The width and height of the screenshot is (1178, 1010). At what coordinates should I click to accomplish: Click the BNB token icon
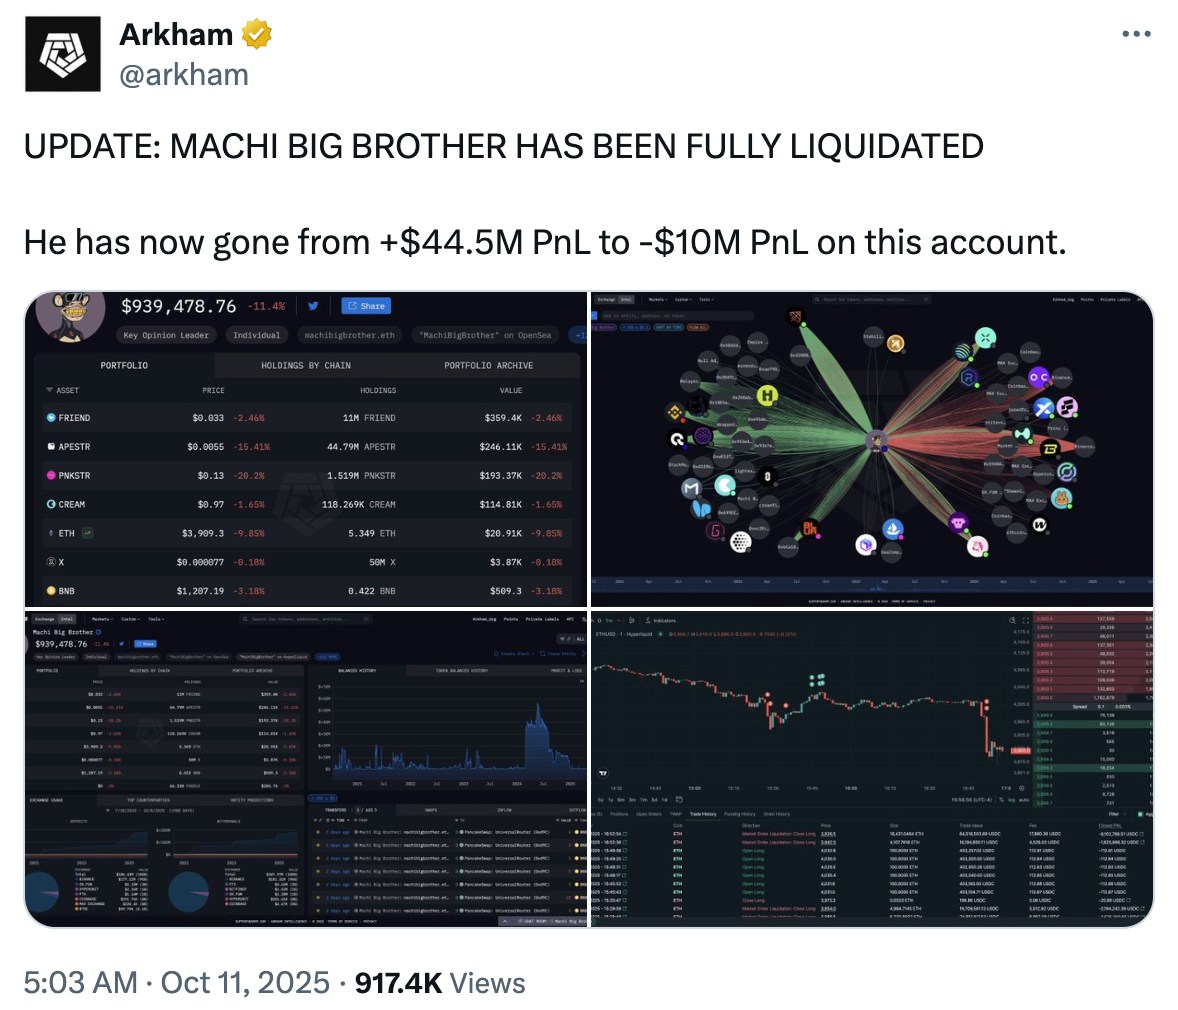click(52, 591)
